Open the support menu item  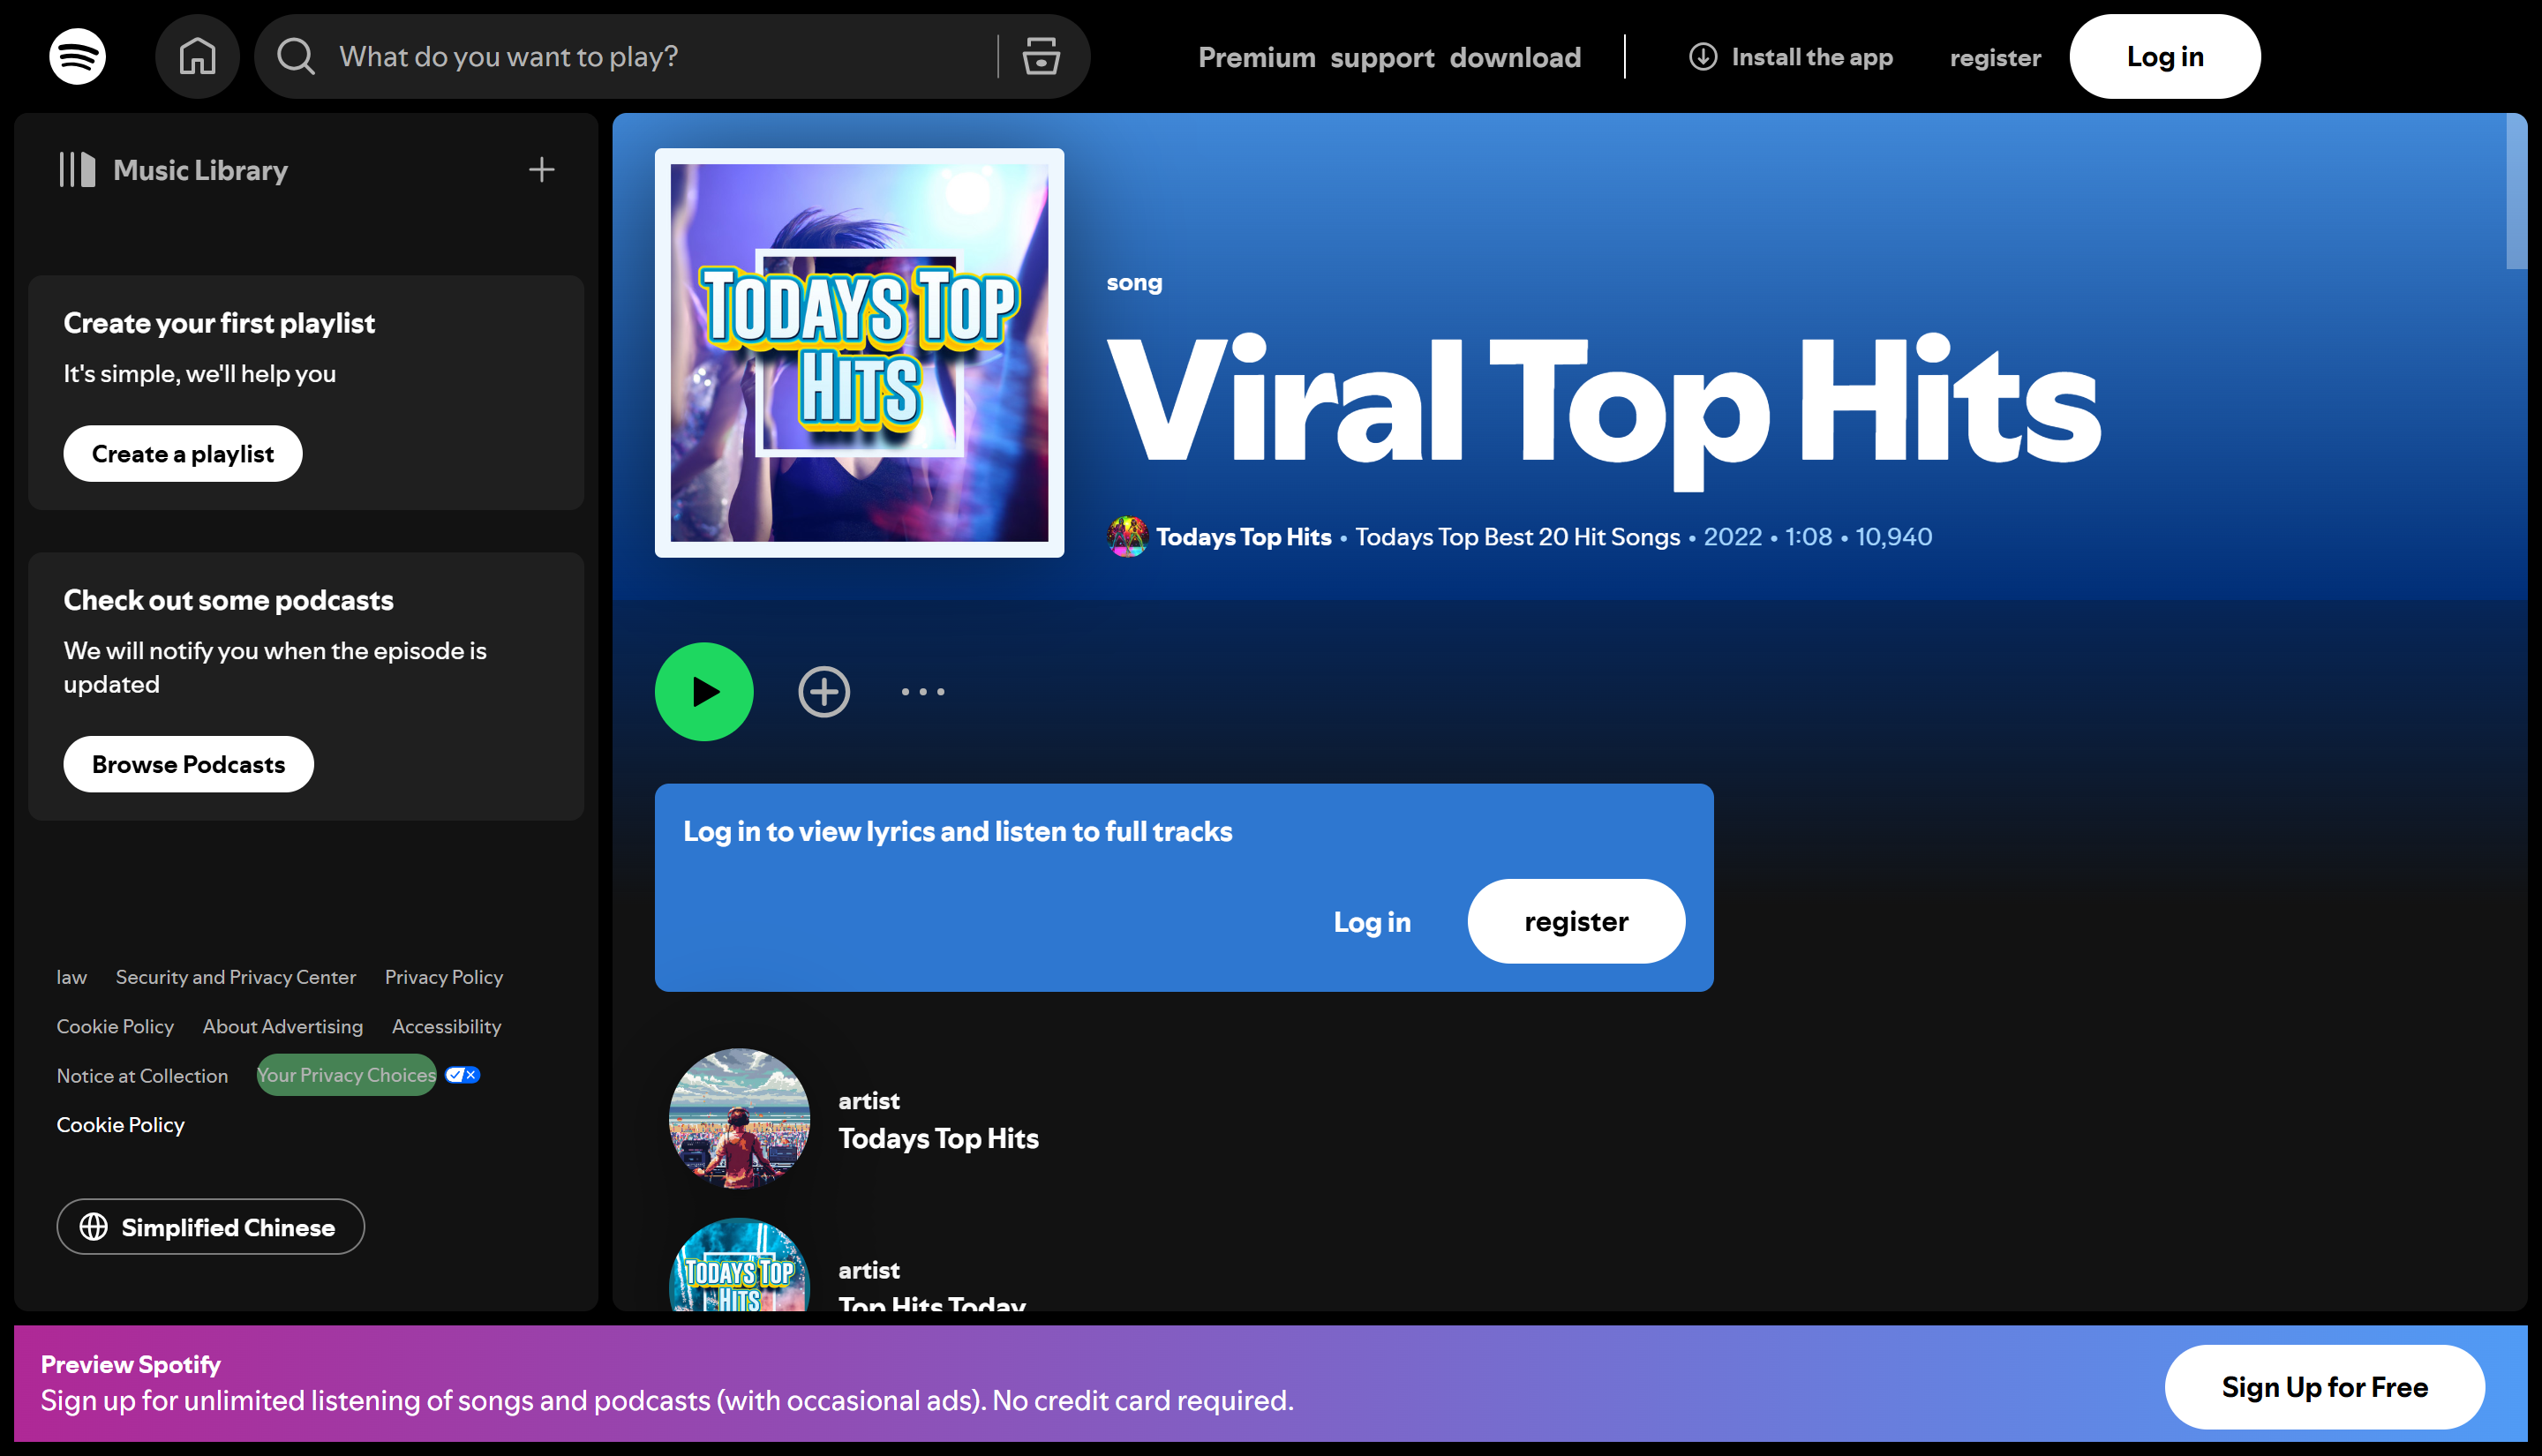(x=1382, y=58)
